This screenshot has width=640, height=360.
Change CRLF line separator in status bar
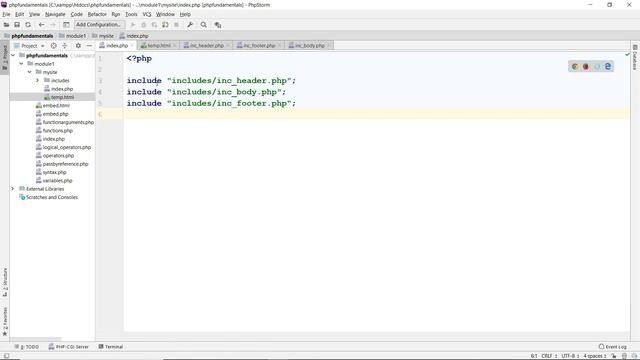click(x=549, y=356)
